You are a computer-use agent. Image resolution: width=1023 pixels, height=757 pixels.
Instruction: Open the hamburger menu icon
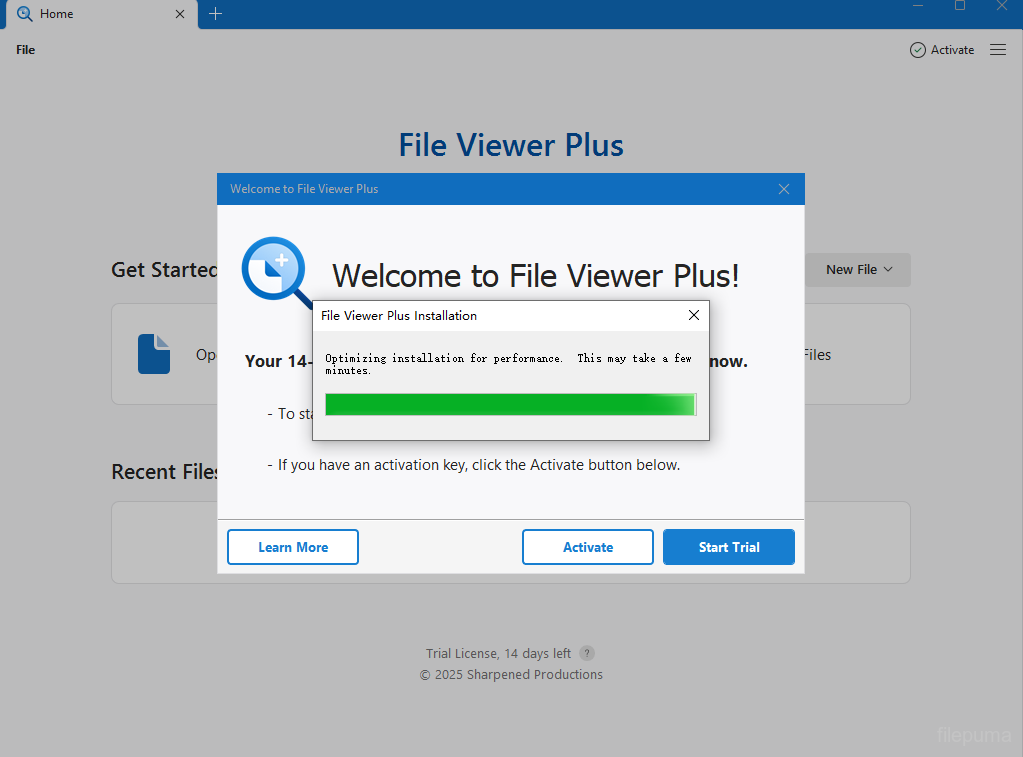(x=997, y=50)
